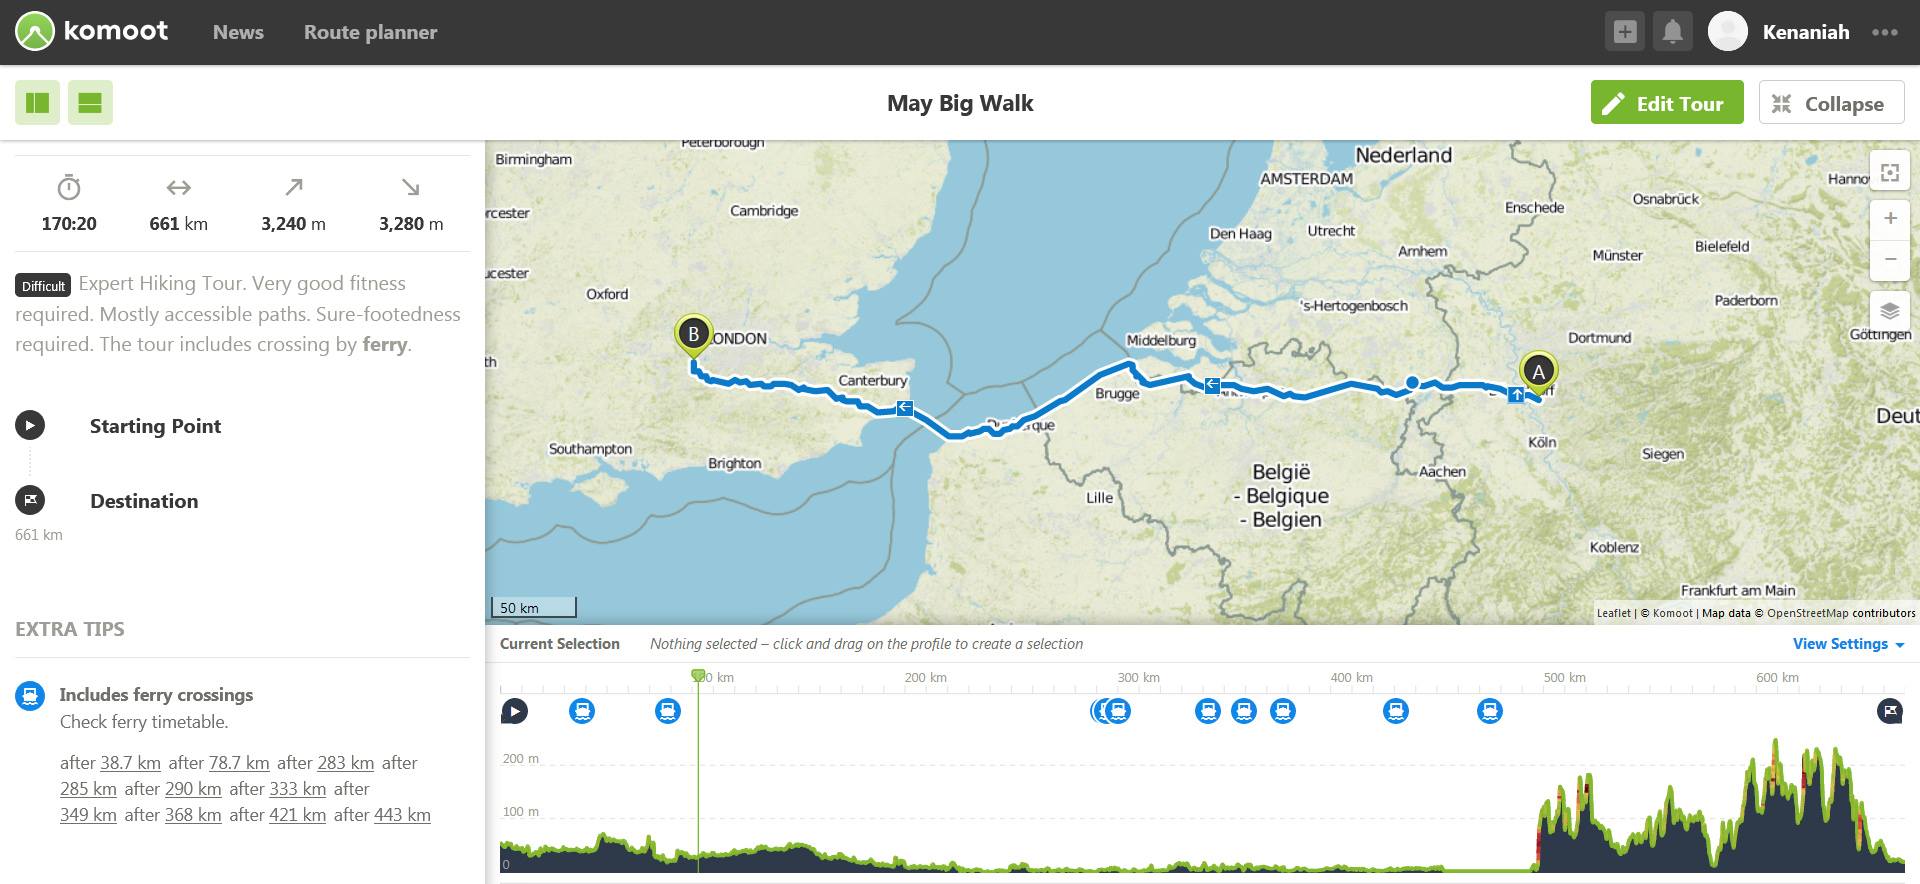Viewport: 1920px width, 884px height.
Task: Click the last ferry marker on the elevation timeline
Action: pos(1490,711)
